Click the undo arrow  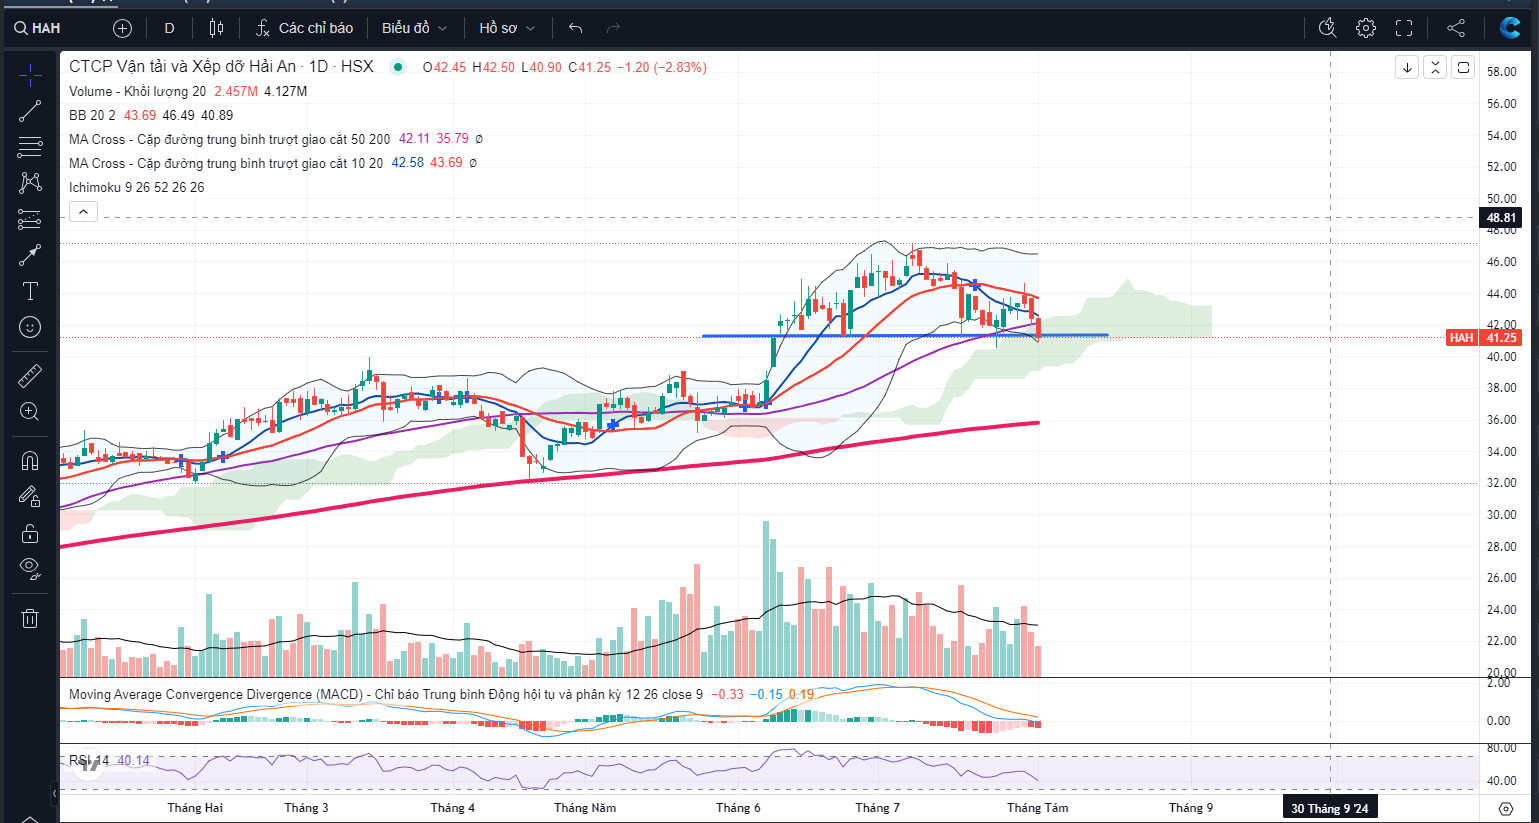tap(575, 28)
